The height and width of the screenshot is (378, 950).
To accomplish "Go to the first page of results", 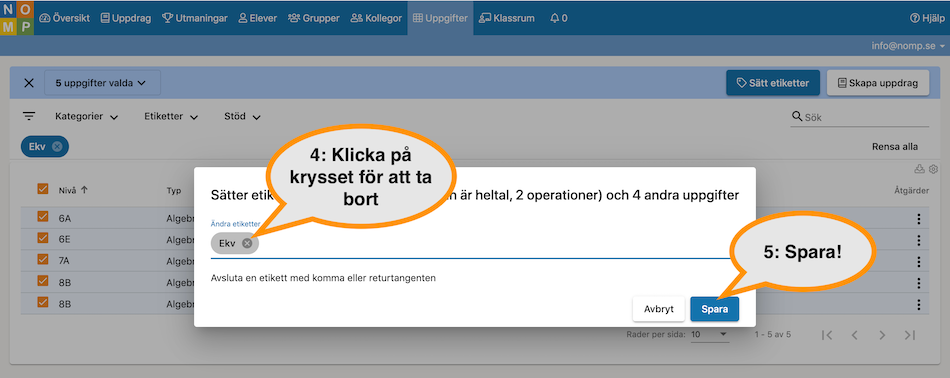I will coord(827,335).
